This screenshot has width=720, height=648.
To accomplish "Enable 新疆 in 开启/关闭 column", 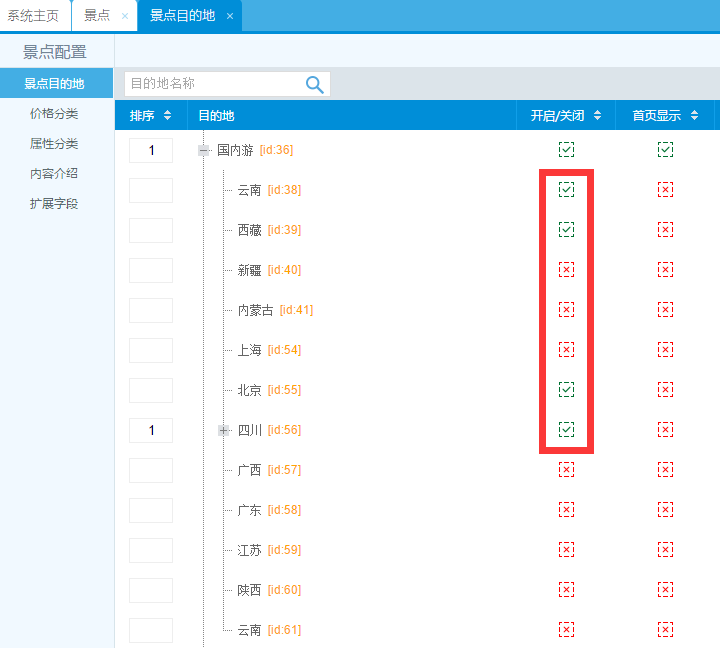I will click(566, 270).
